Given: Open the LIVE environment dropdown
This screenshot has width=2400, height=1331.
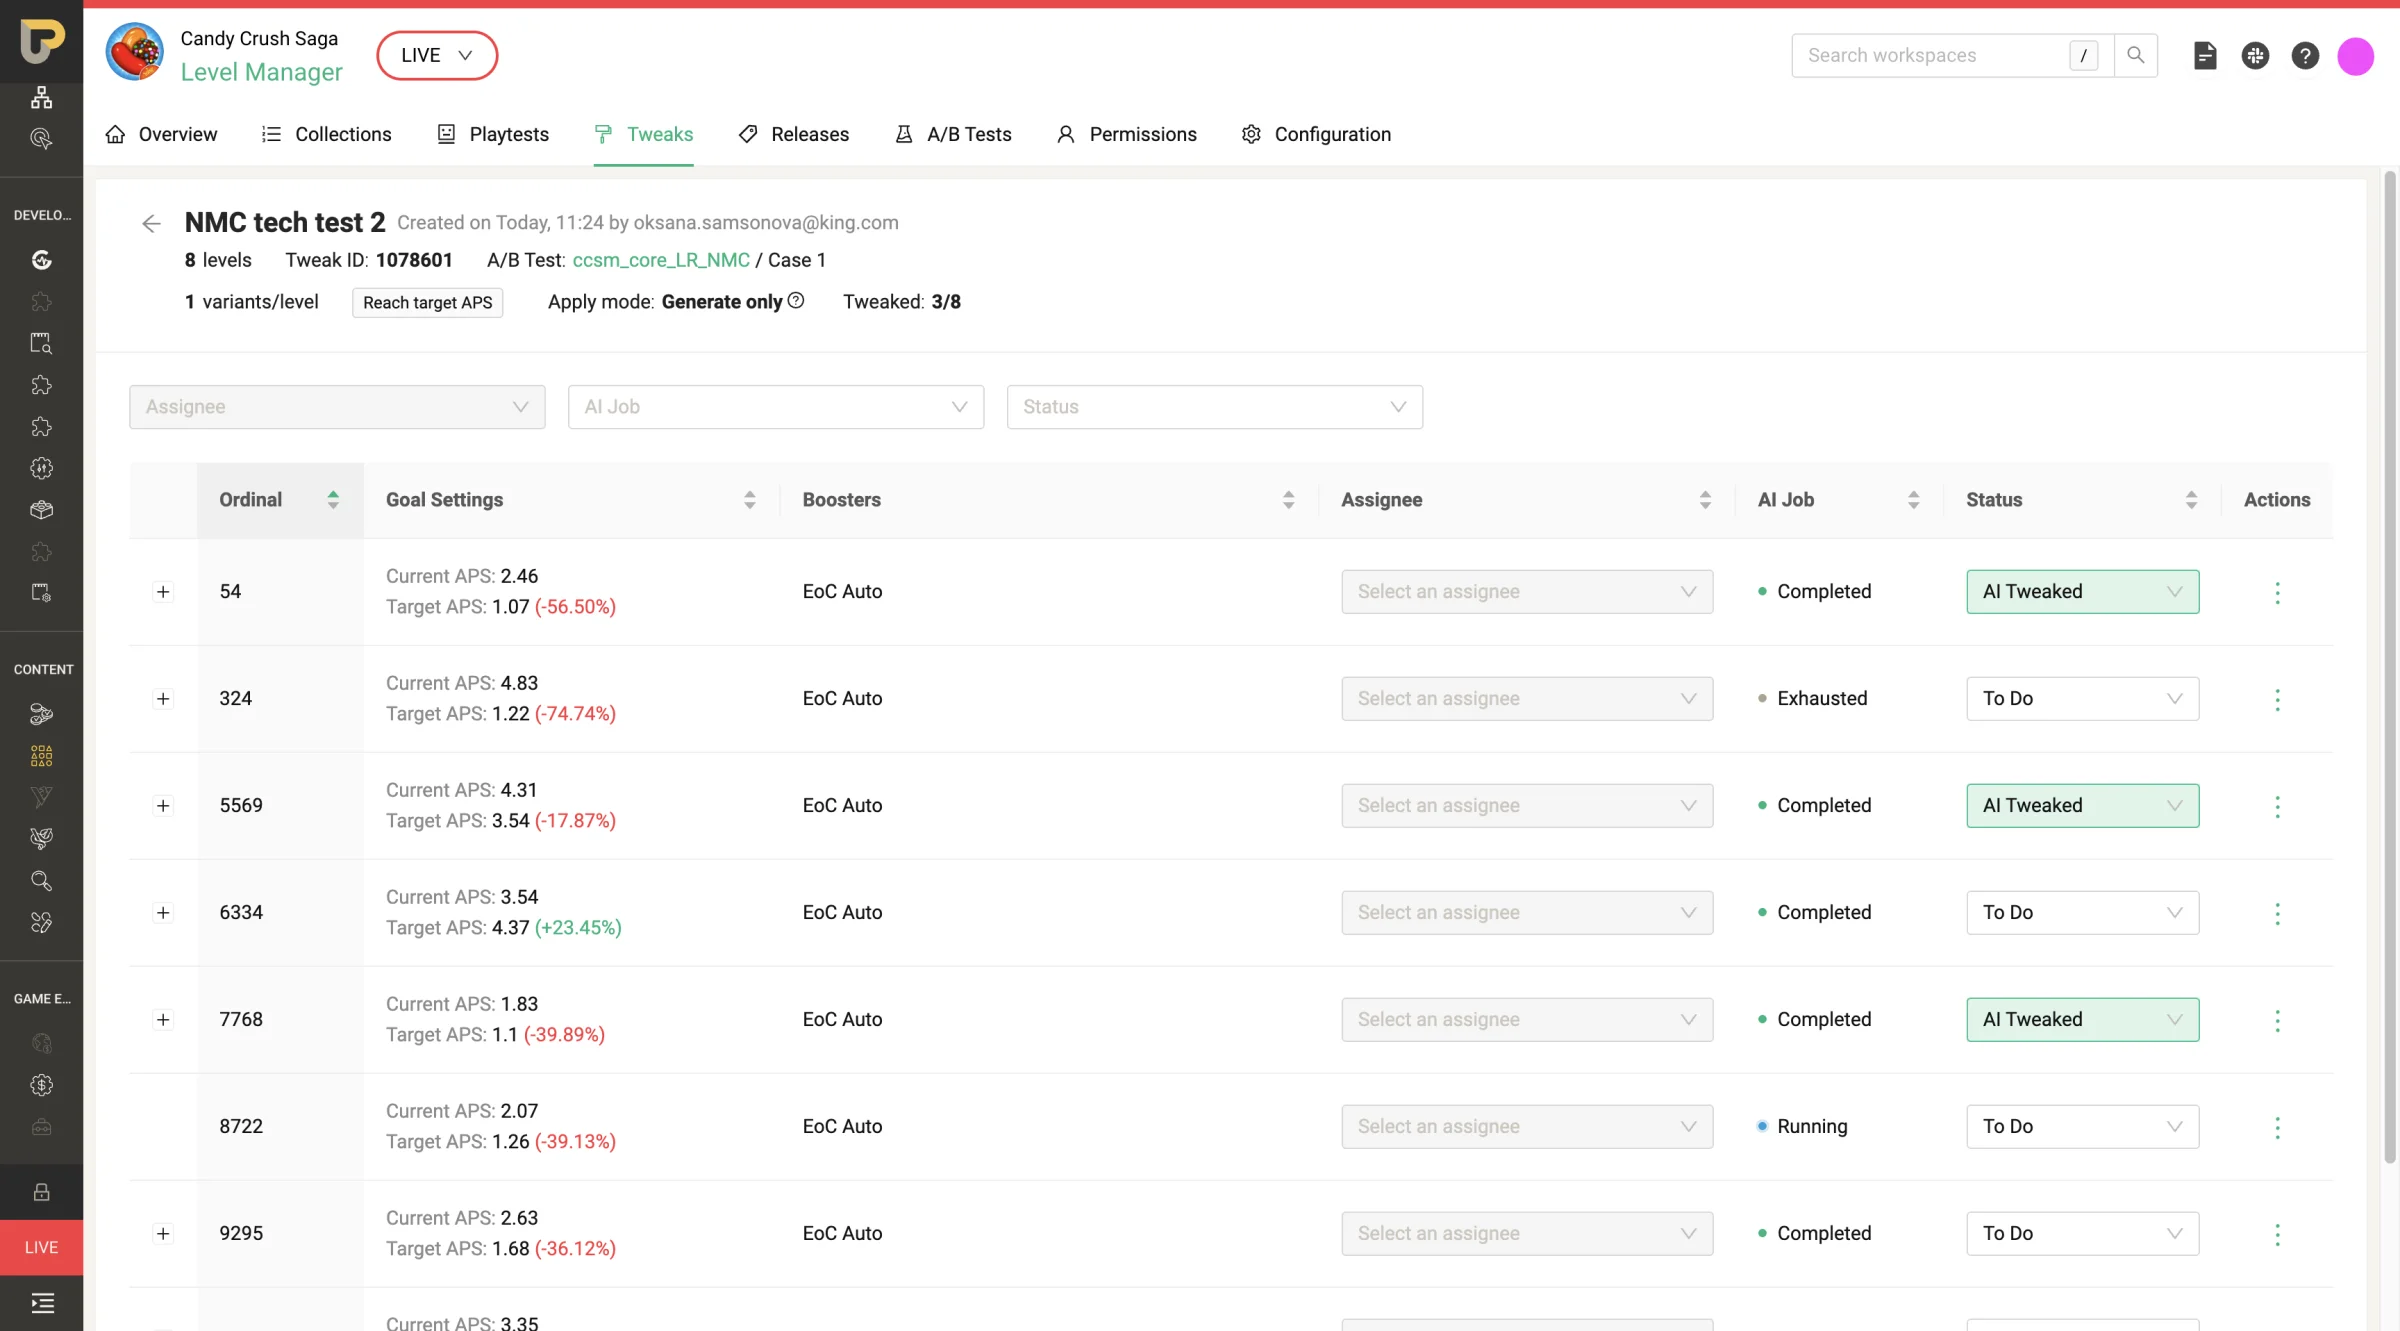Looking at the screenshot, I should click(437, 55).
